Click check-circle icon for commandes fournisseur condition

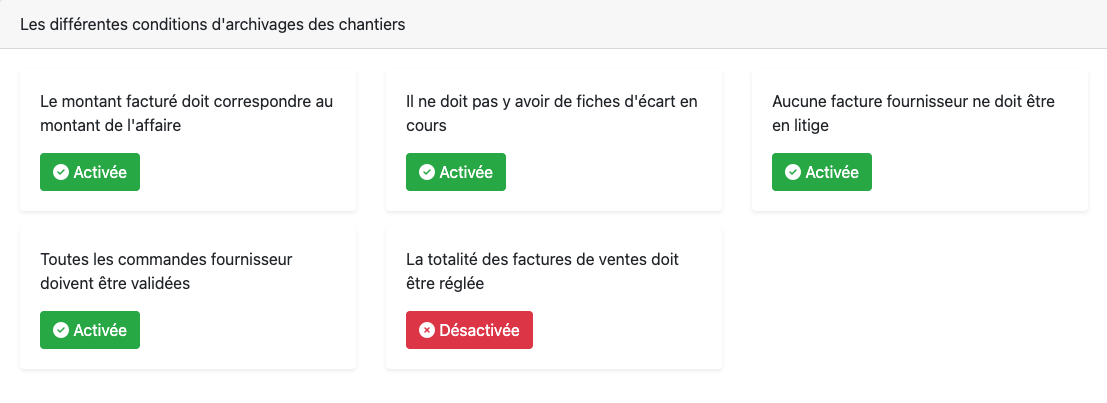(x=61, y=330)
